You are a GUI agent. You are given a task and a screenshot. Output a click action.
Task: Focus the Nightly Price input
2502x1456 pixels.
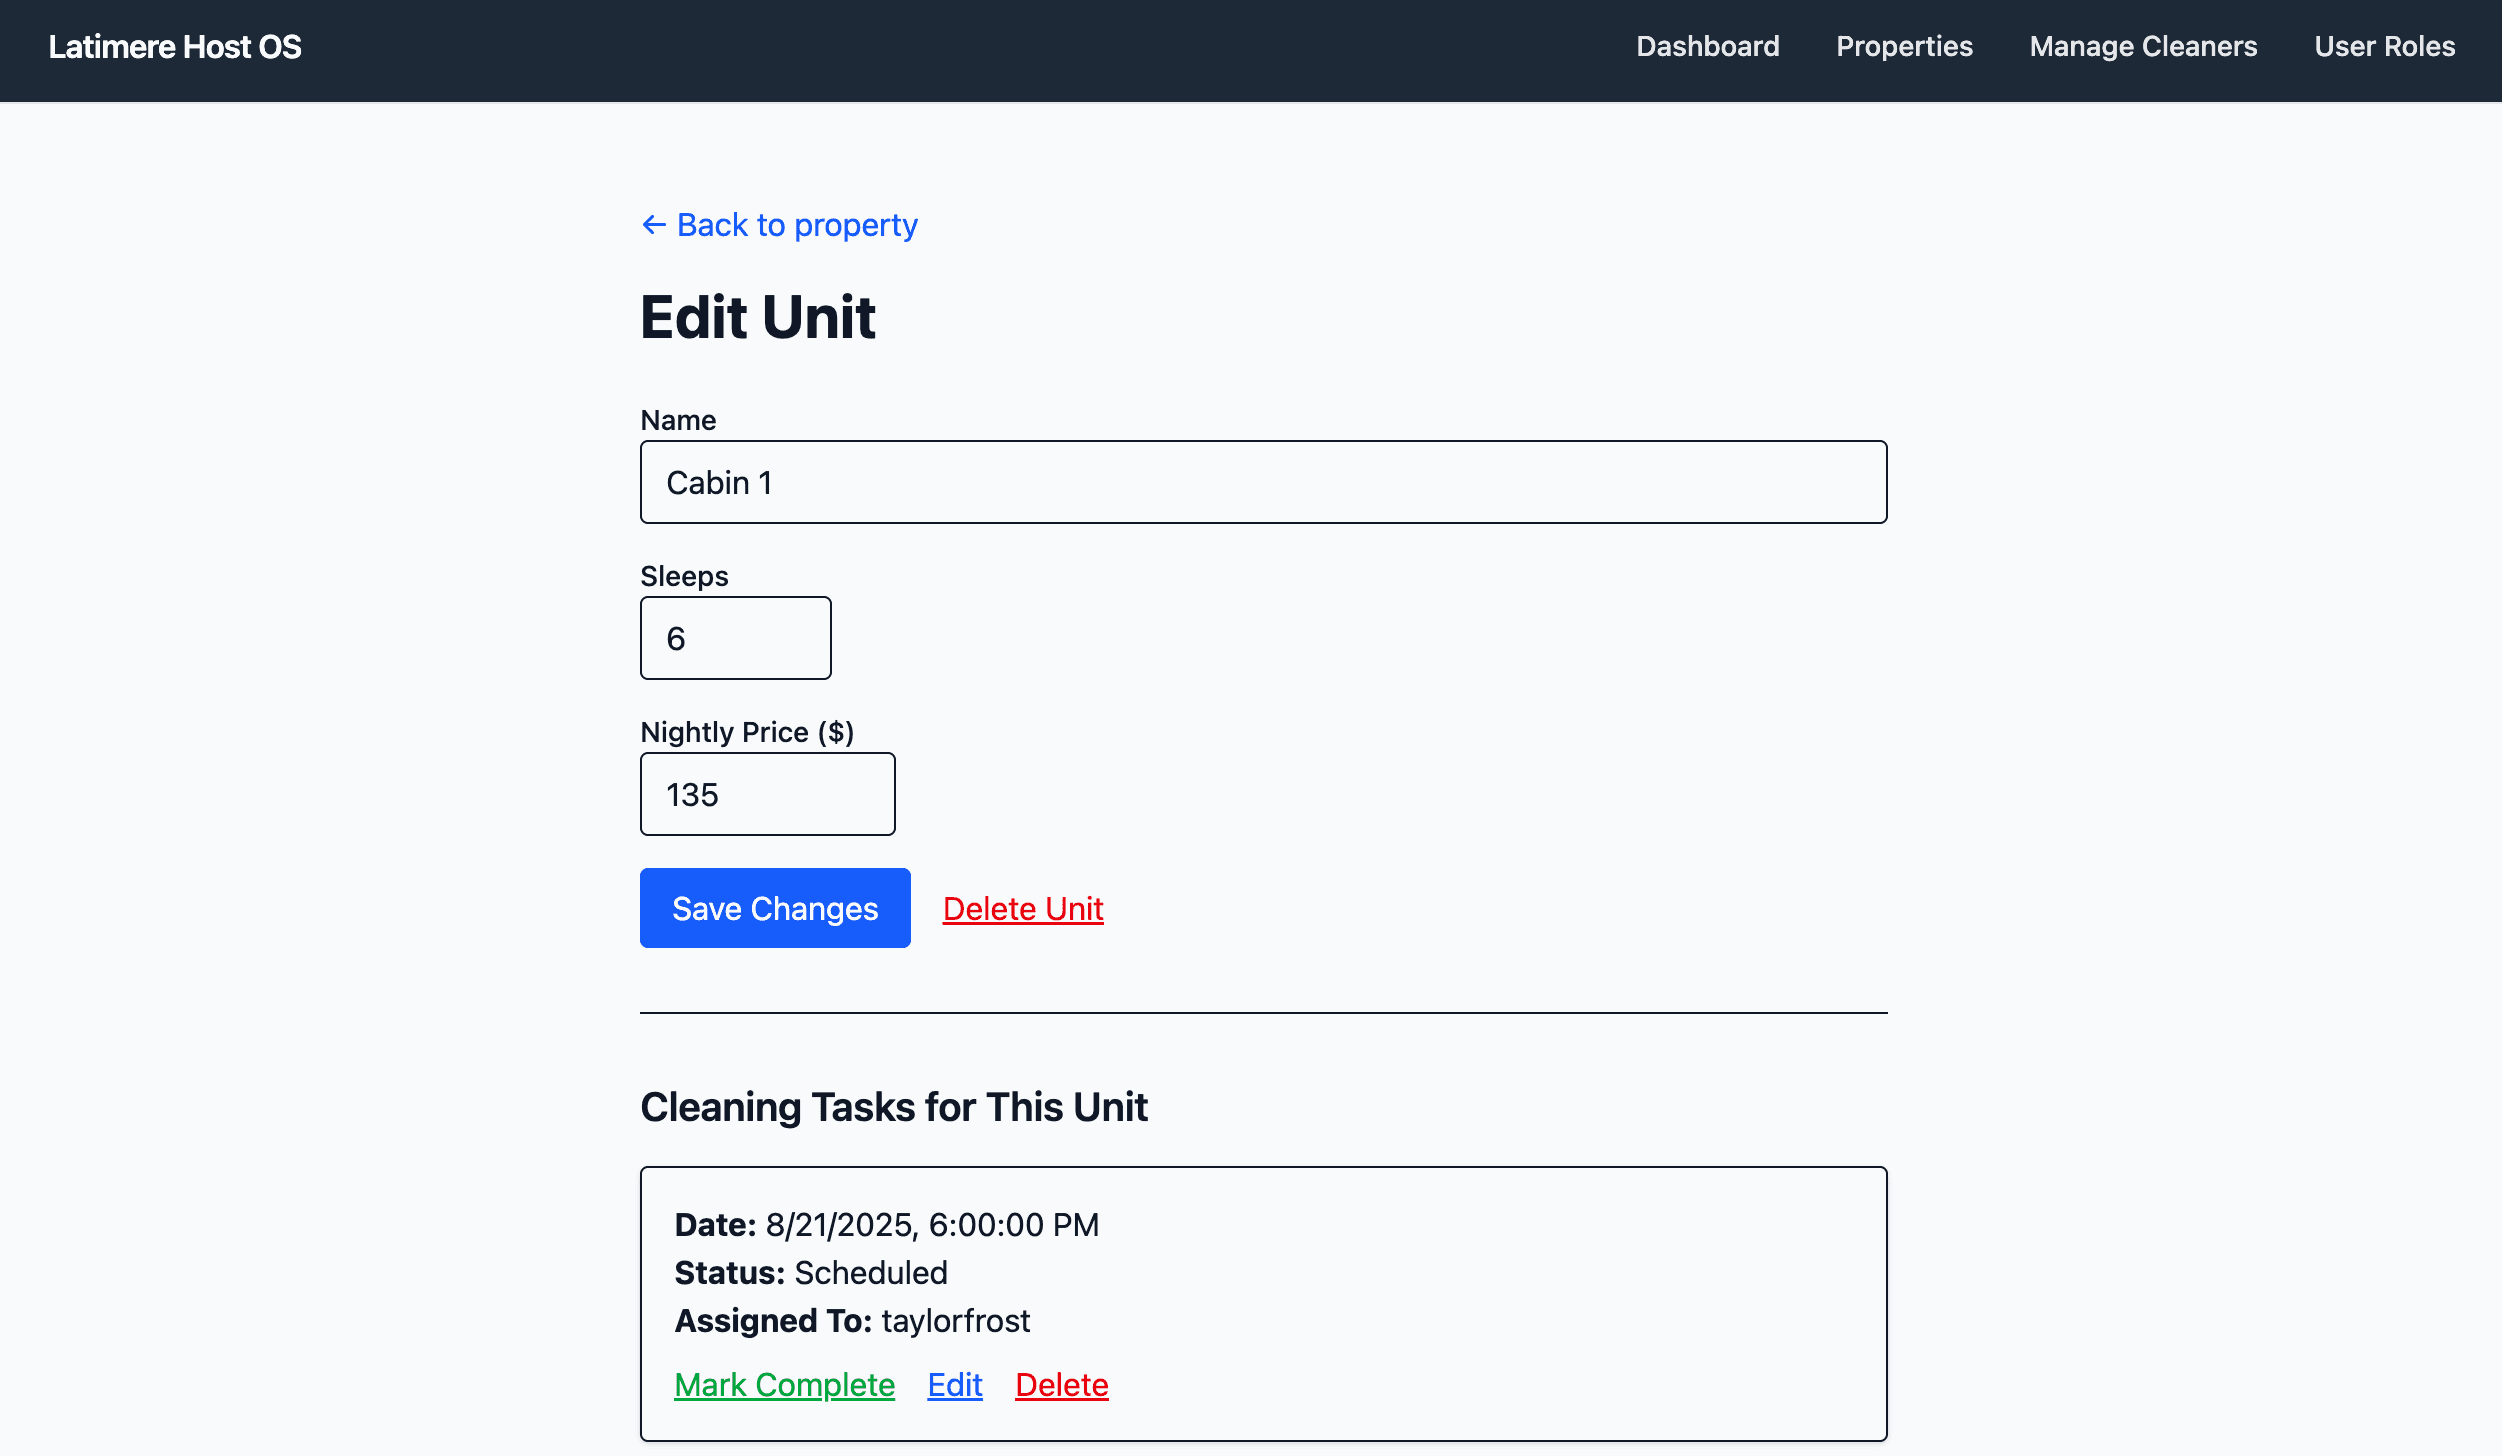click(x=767, y=794)
